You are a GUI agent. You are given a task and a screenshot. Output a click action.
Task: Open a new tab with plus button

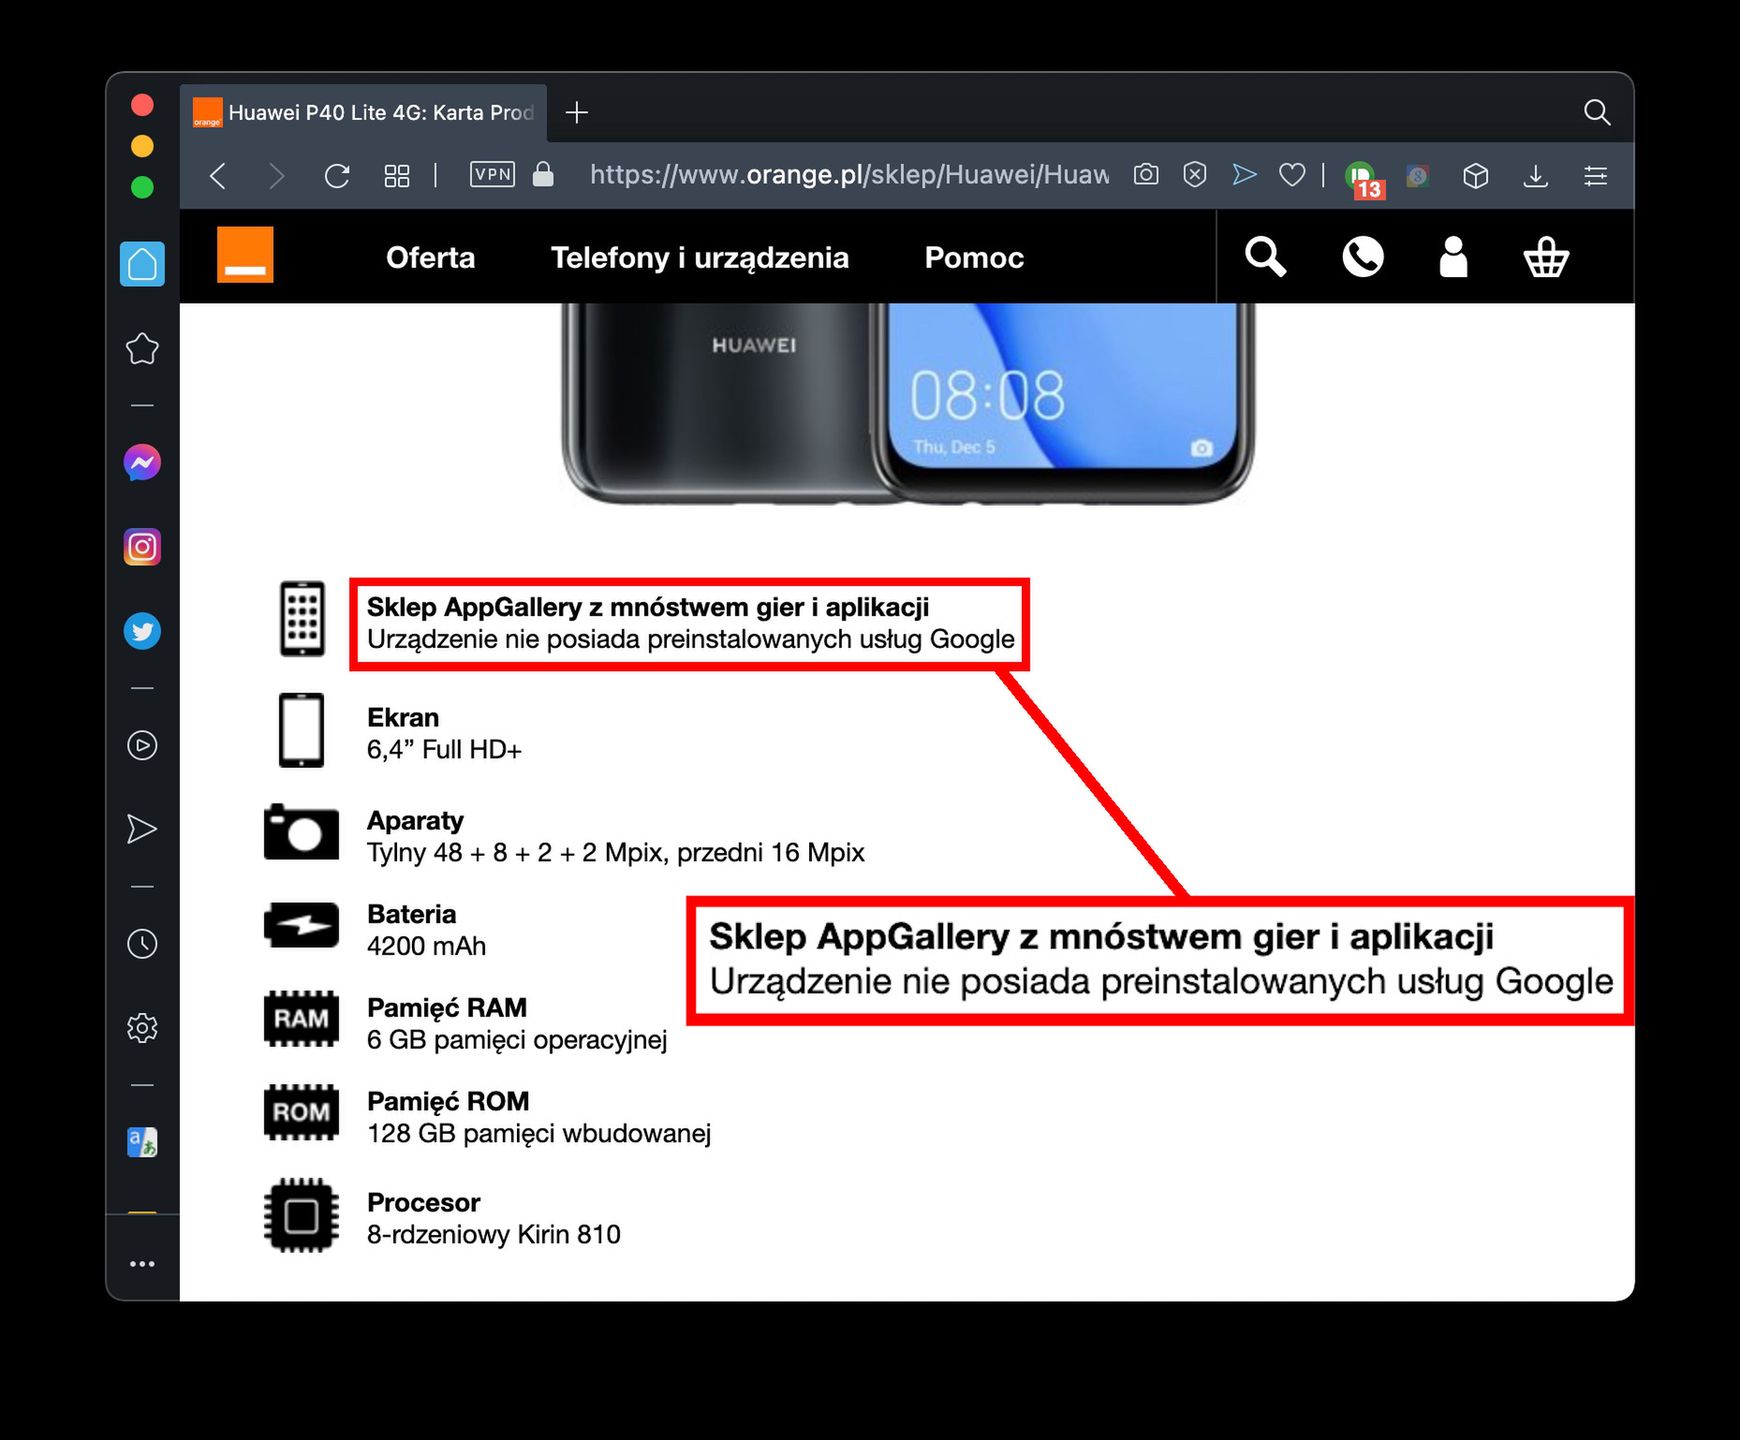point(577,112)
